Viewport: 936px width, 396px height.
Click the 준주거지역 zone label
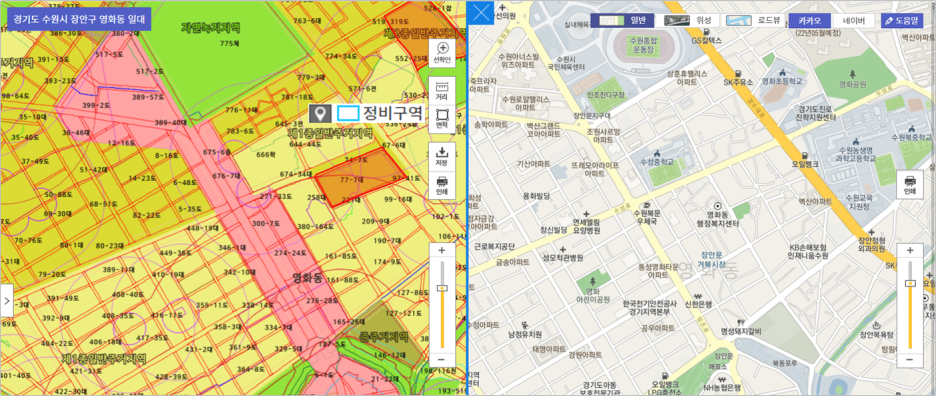pyautogui.click(x=383, y=337)
